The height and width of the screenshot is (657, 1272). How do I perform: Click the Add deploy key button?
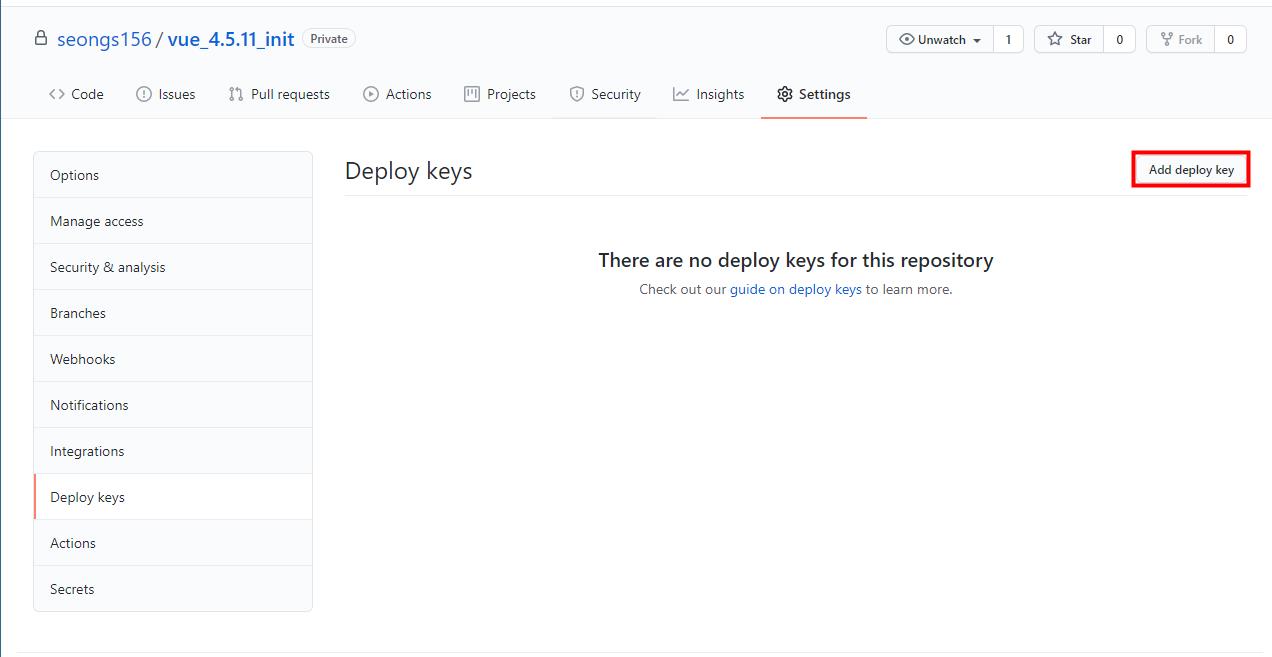(x=1190, y=169)
